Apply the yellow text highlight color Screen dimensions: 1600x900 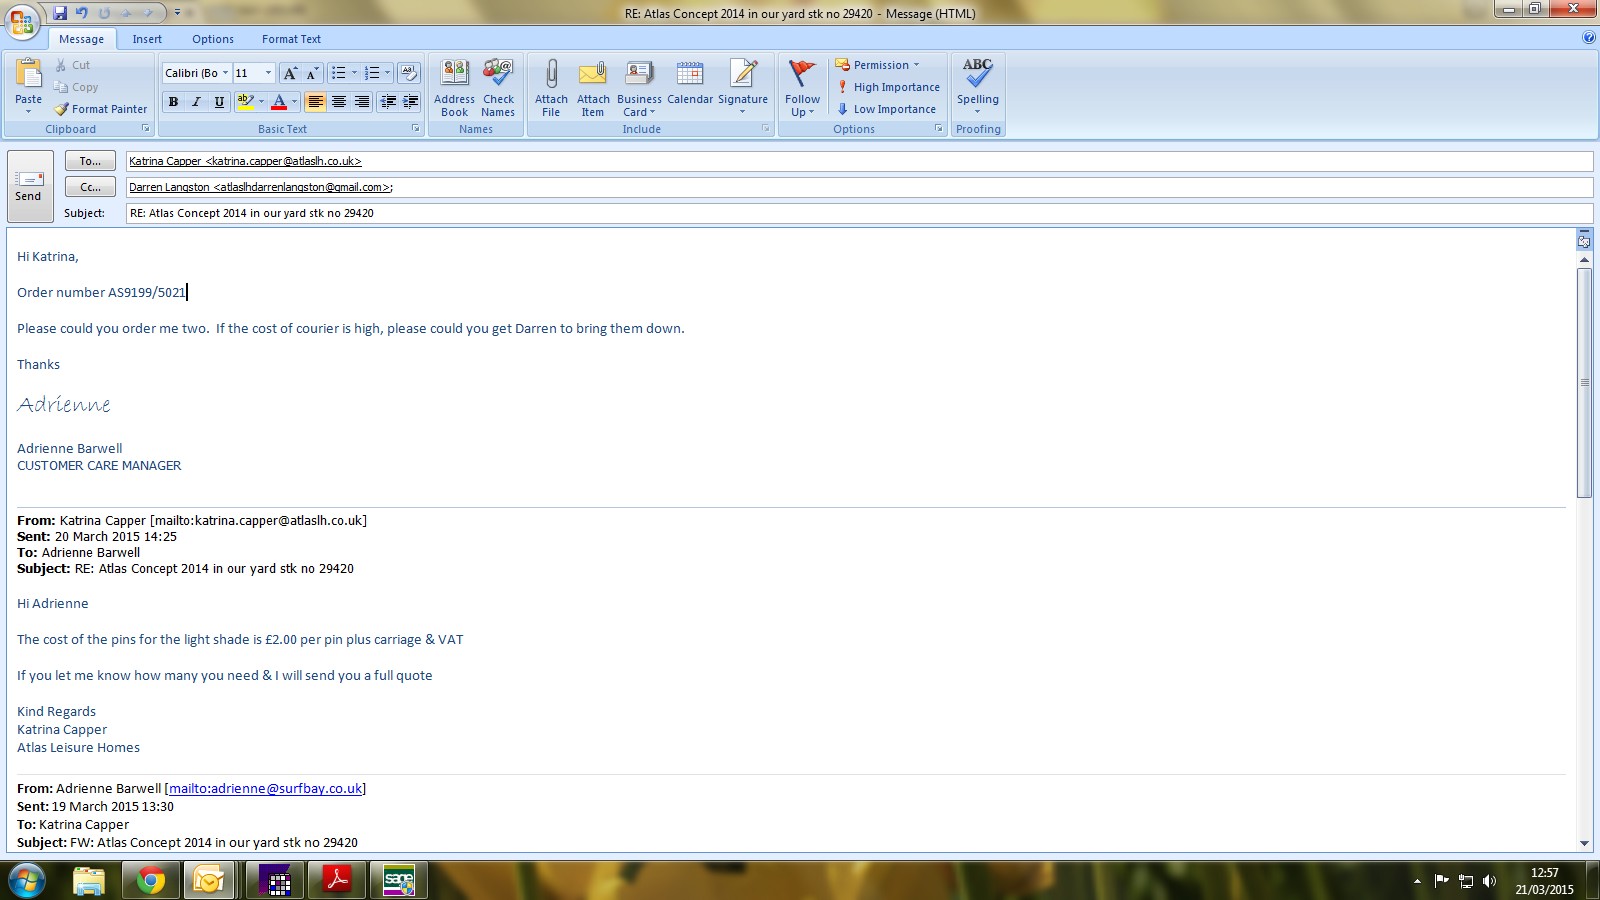pyautogui.click(x=245, y=102)
